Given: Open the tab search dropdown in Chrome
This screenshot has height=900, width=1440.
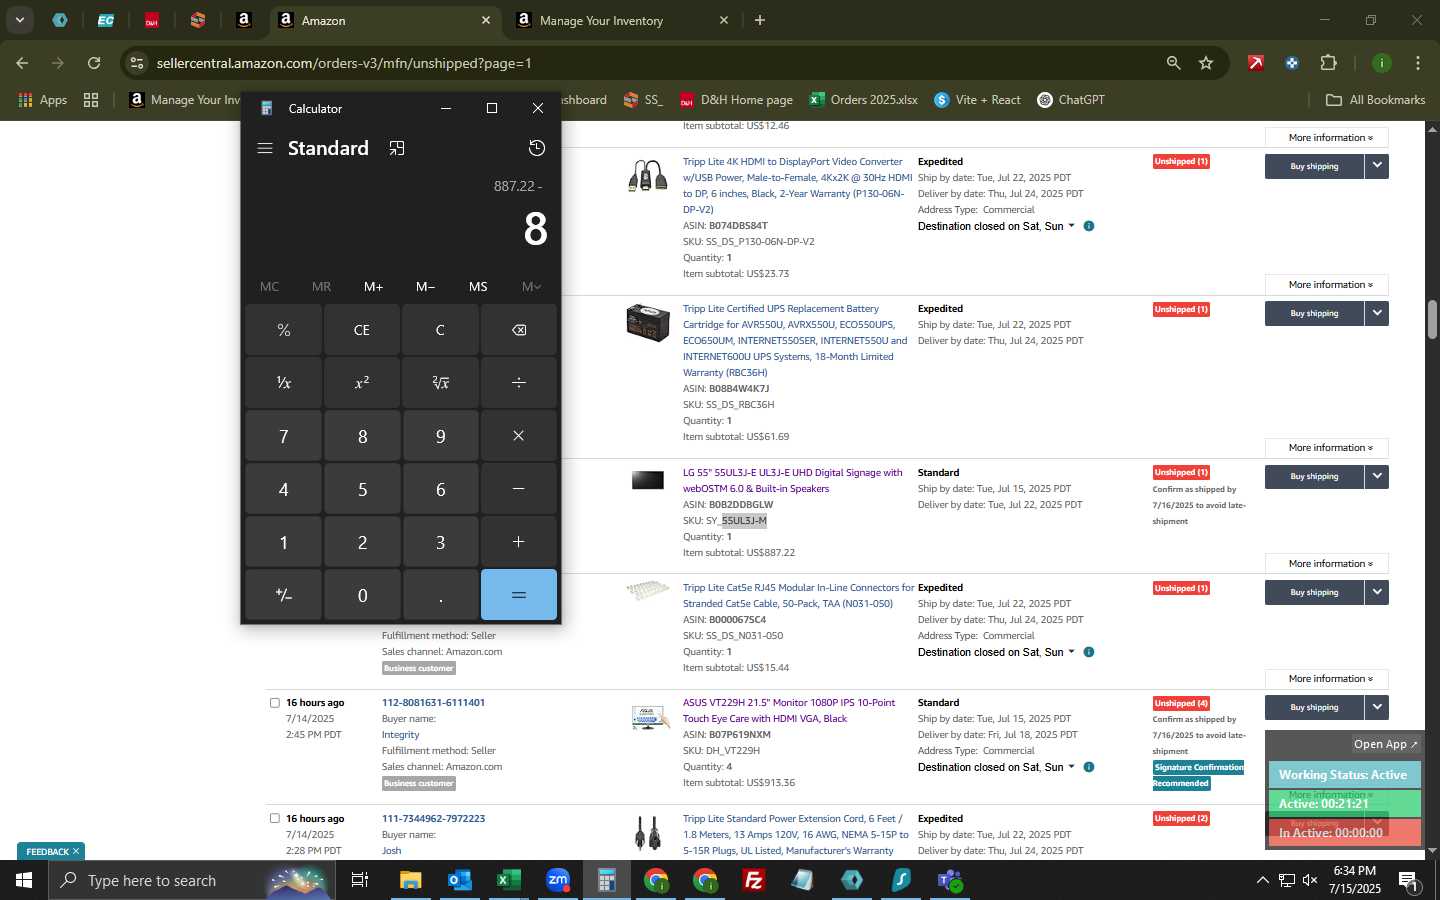Looking at the screenshot, I should click(19, 20).
